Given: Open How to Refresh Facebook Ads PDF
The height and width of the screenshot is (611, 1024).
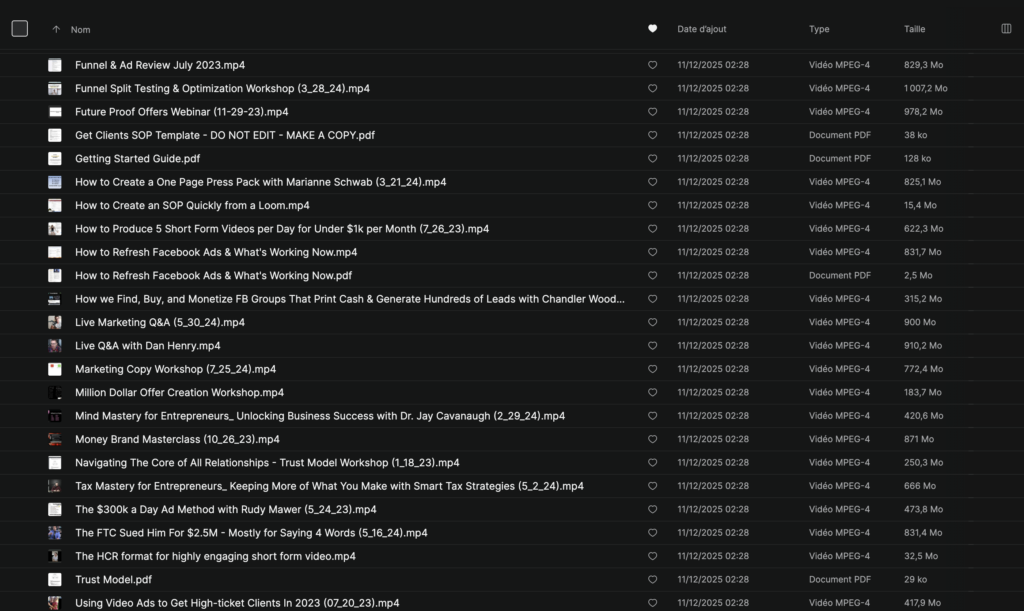Looking at the screenshot, I should 213,276.
